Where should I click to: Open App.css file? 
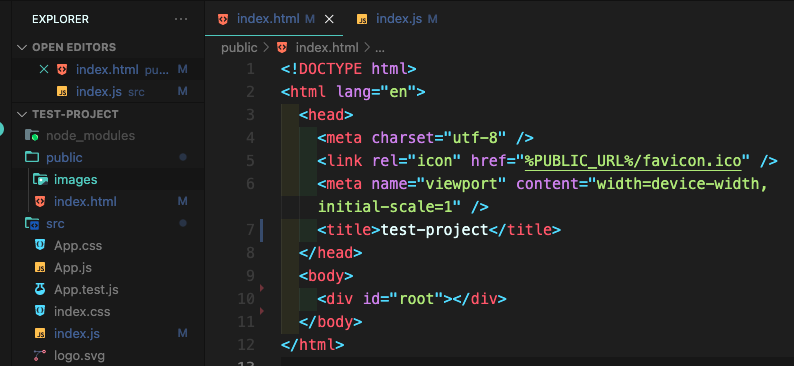pyautogui.click(x=109, y=246)
